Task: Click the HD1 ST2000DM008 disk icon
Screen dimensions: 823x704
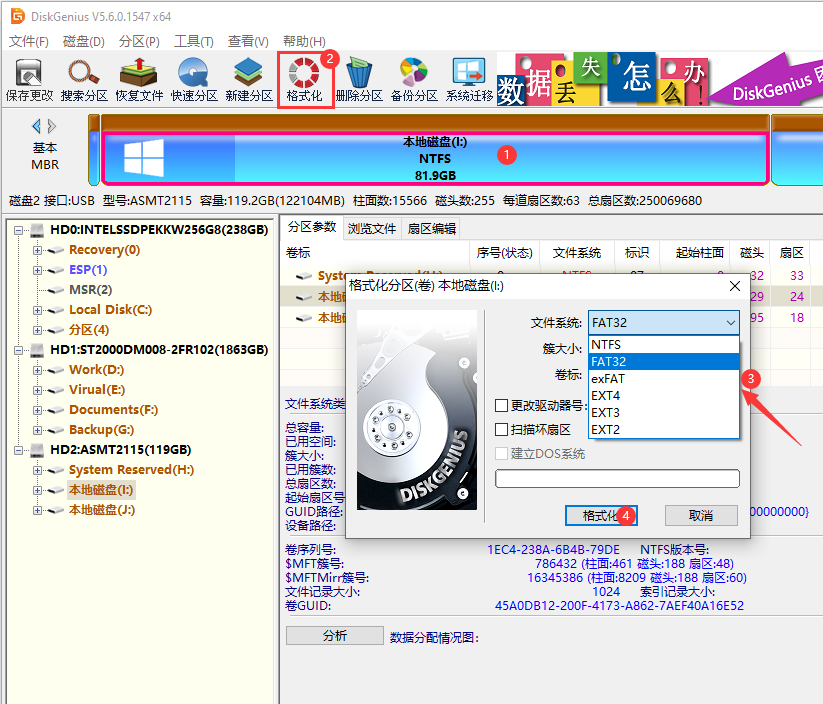Action: tap(37, 350)
